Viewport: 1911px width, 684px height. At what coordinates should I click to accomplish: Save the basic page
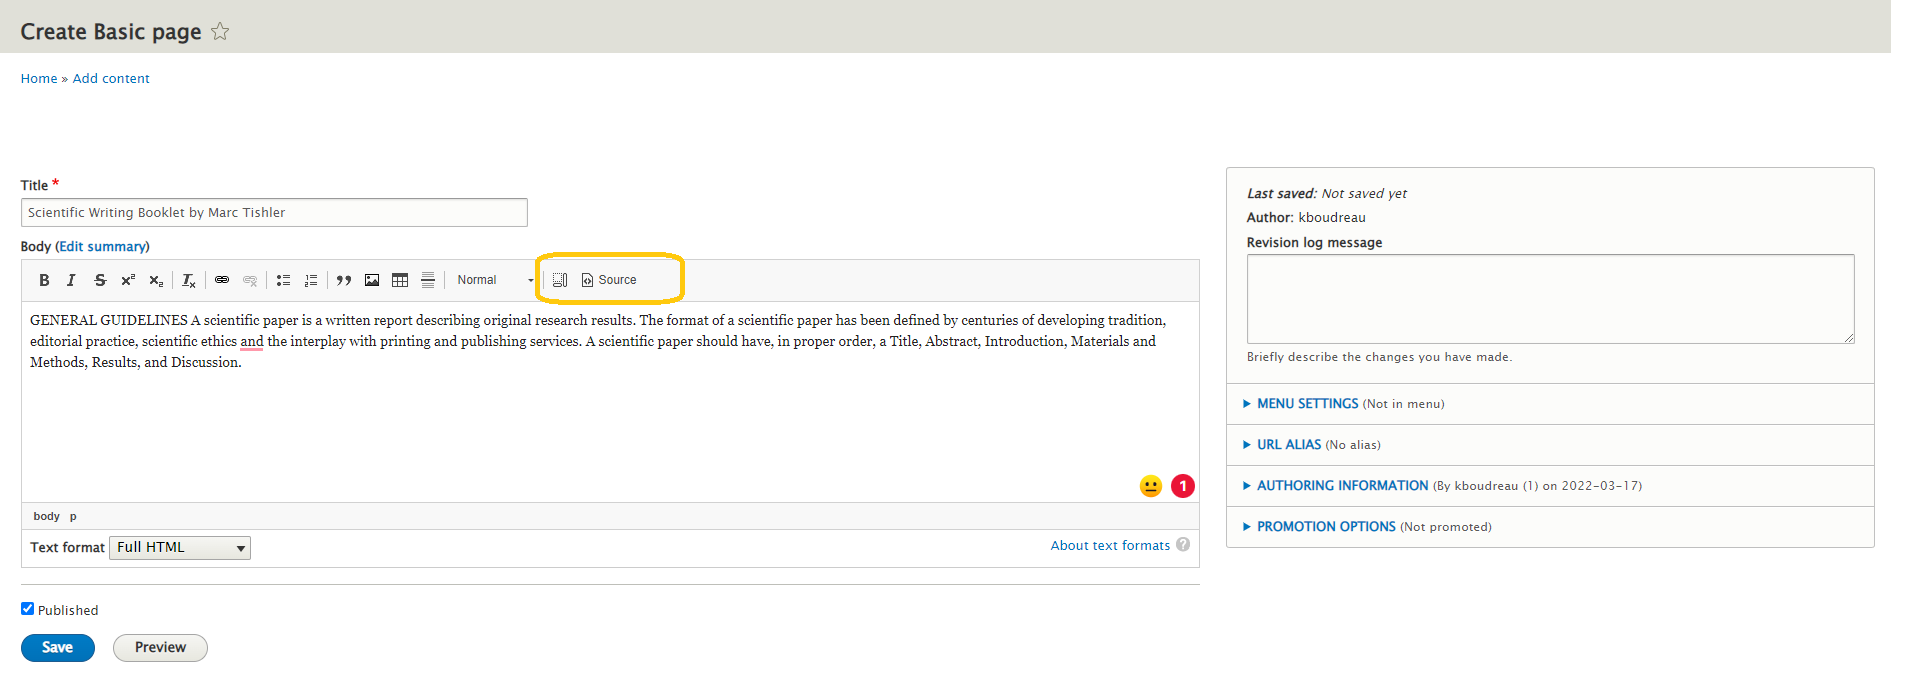[x=58, y=648]
